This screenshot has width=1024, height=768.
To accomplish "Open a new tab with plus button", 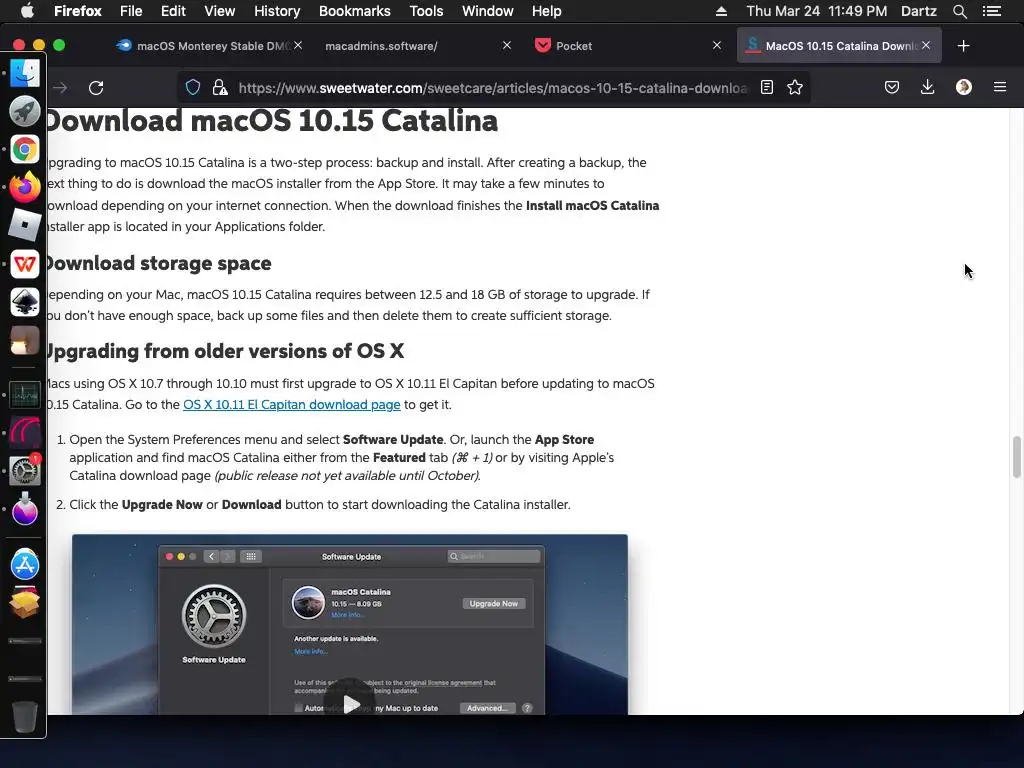I will [x=963, y=46].
